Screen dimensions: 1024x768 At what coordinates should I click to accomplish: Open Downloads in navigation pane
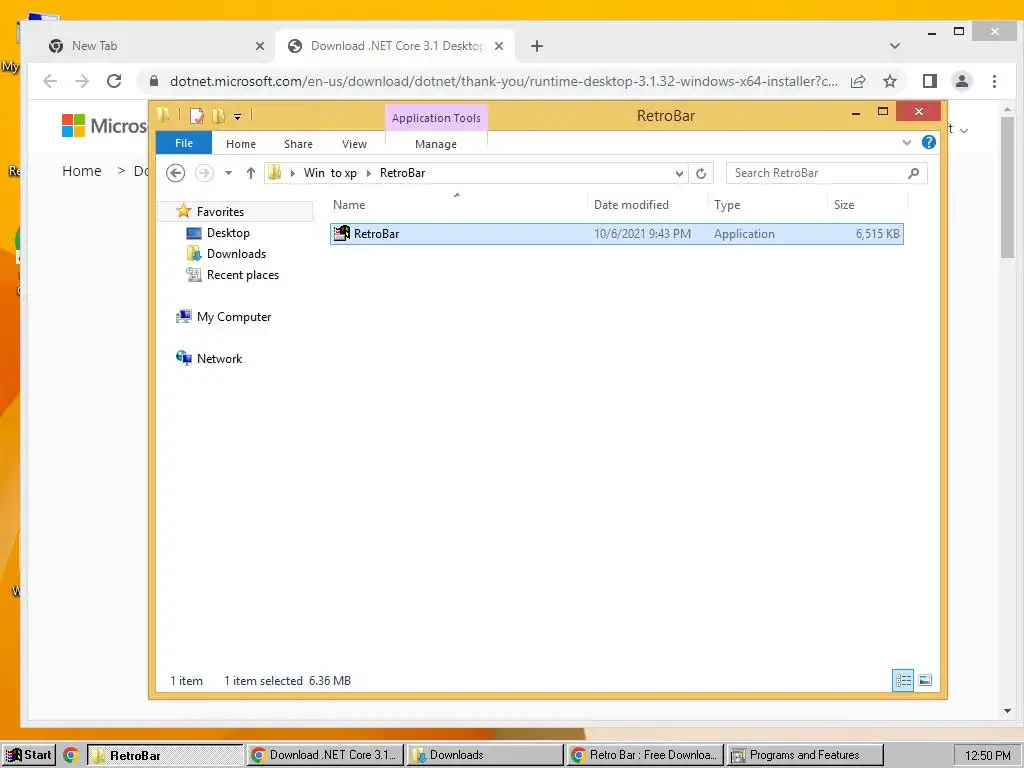pos(236,253)
